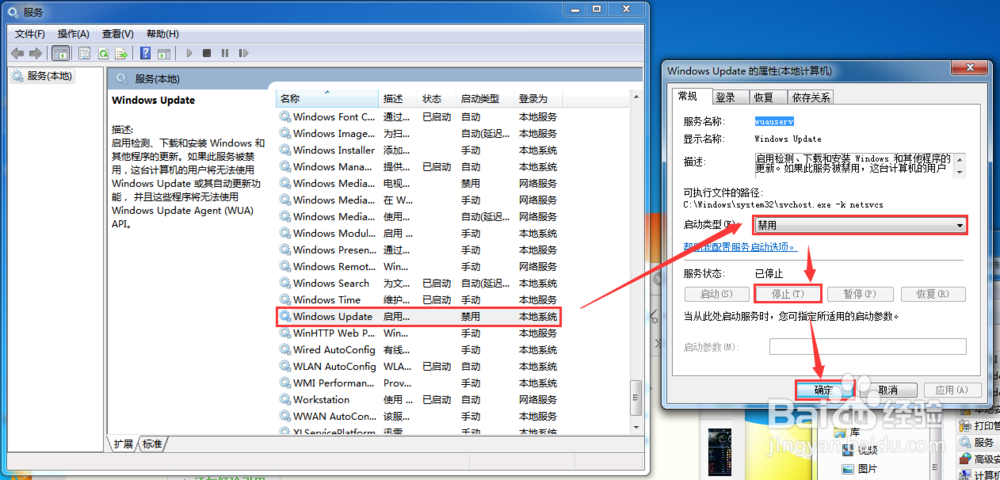The image size is (1000, 480).
Task: Select the Windows Modul... service row
Action: (x=420, y=233)
